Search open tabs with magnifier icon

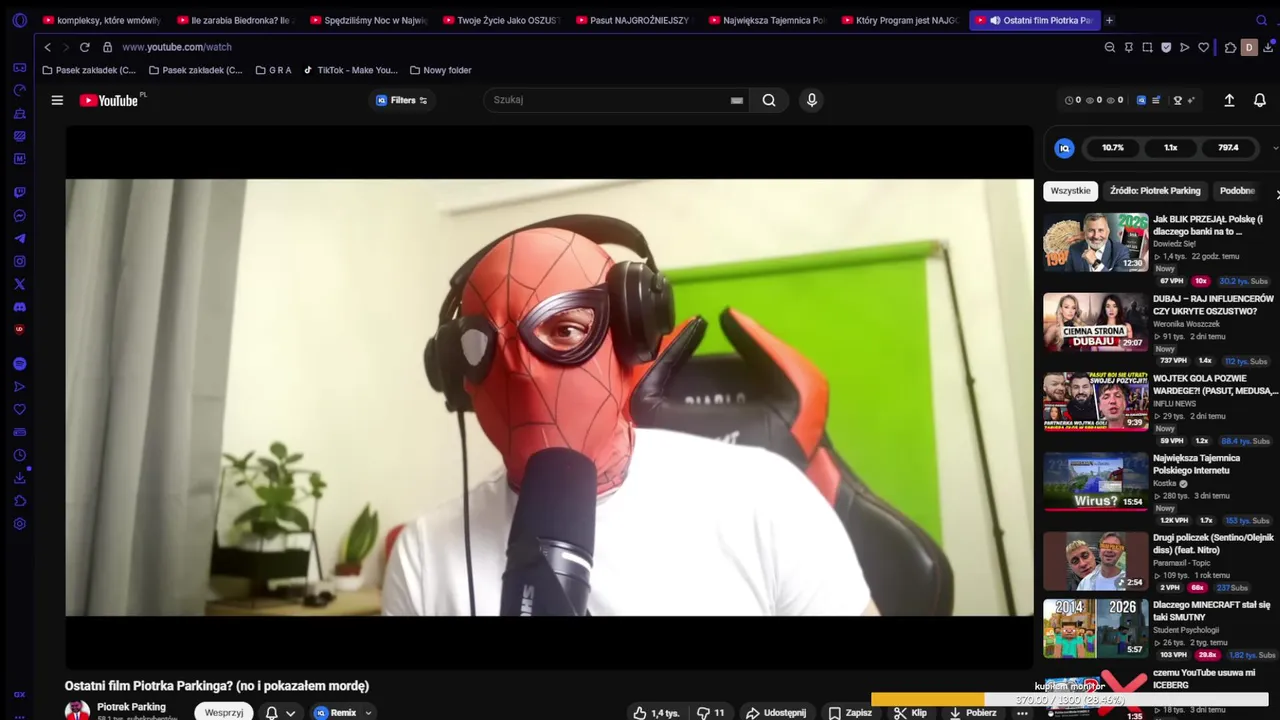(x=1262, y=20)
